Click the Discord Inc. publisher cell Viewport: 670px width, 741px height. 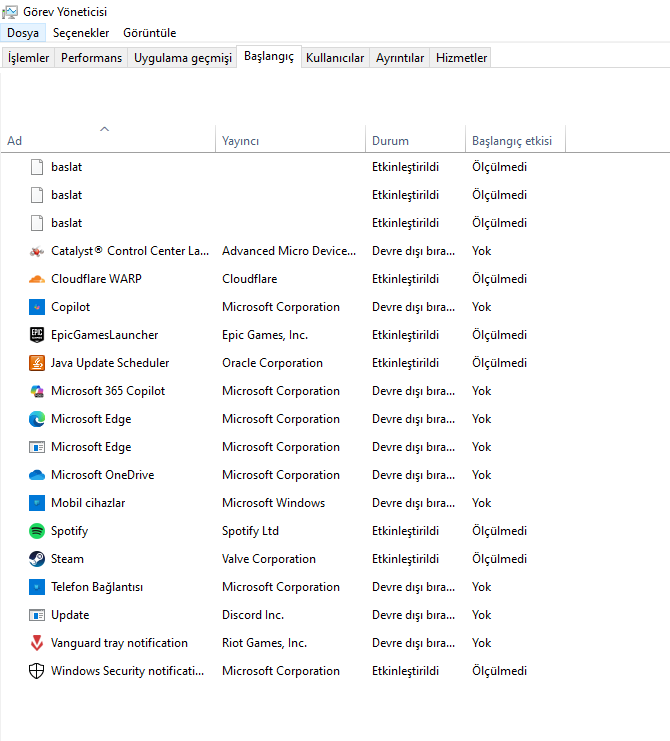coord(253,615)
